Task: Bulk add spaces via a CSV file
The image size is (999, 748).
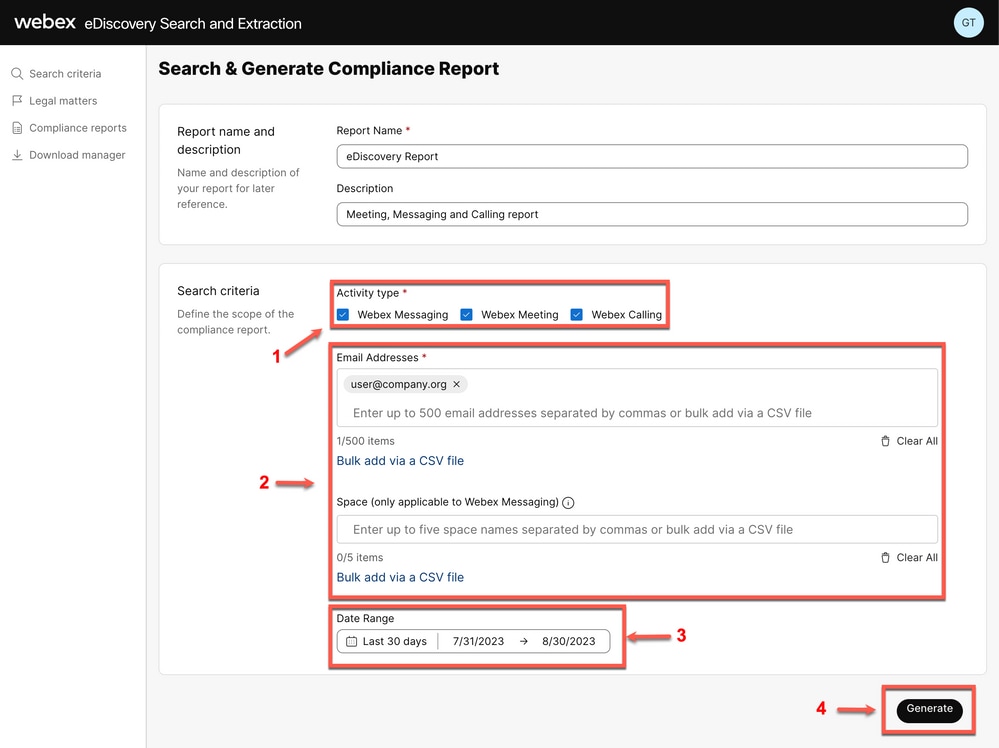Action: (x=400, y=577)
